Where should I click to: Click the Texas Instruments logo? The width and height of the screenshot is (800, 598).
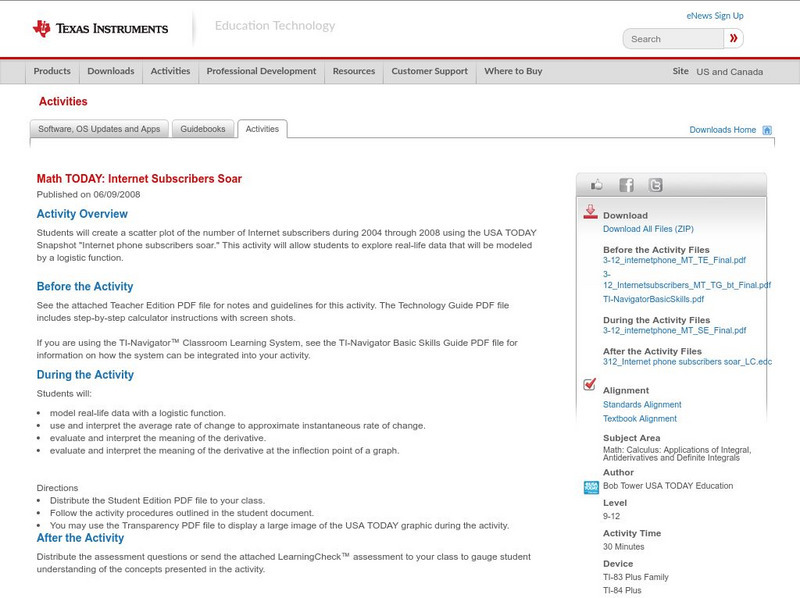[100, 28]
